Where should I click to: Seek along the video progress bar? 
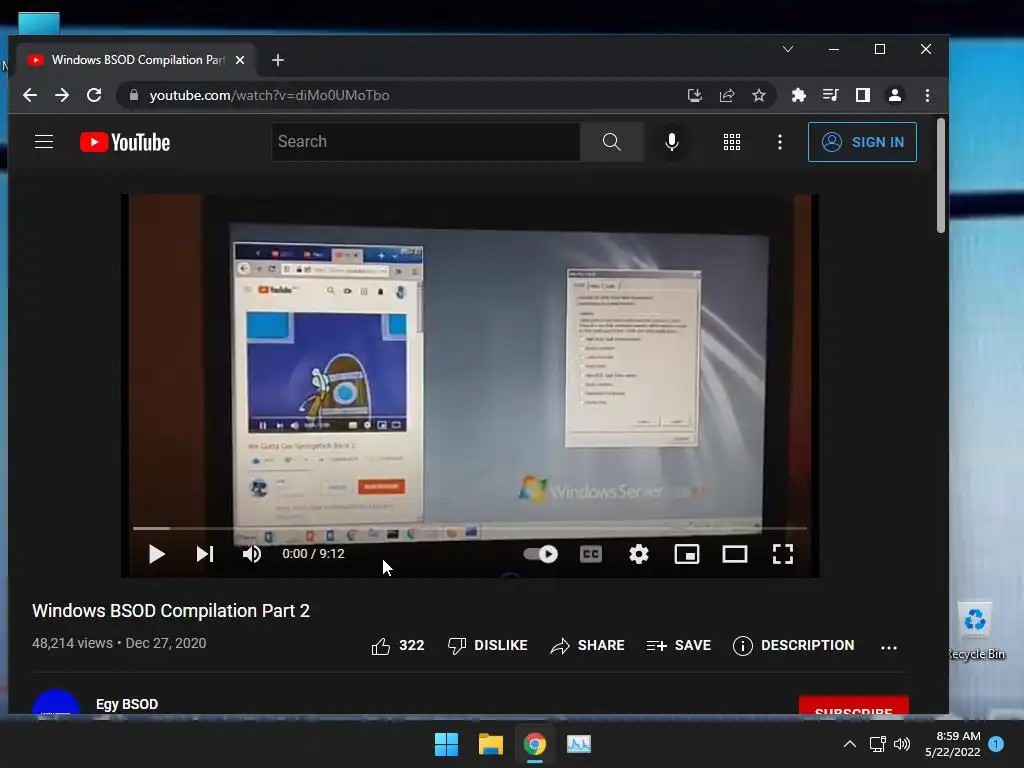pos(470,528)
